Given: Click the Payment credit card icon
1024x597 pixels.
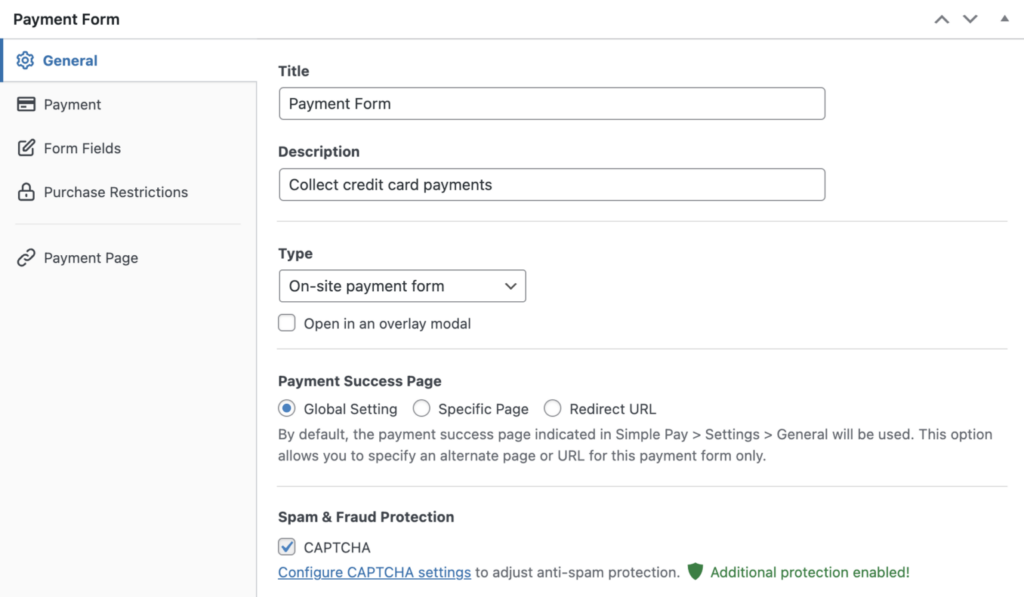Looking at the screenshot, I should (x=26, y=105).
